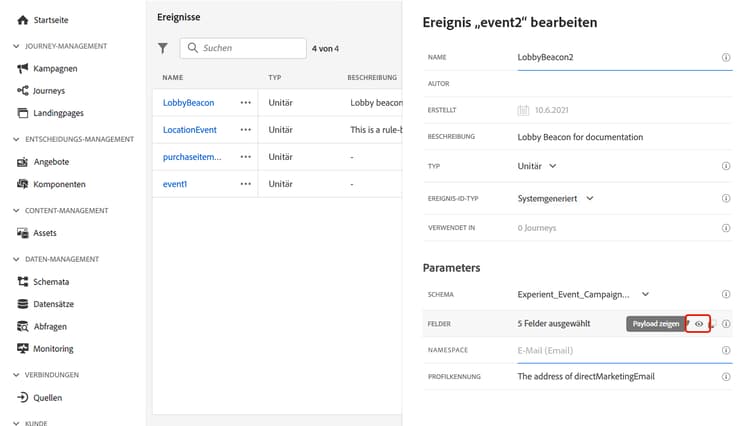Click the Kampagnen megaphone icon
Viewport: 750px width, 426px height.
(22, 68)
